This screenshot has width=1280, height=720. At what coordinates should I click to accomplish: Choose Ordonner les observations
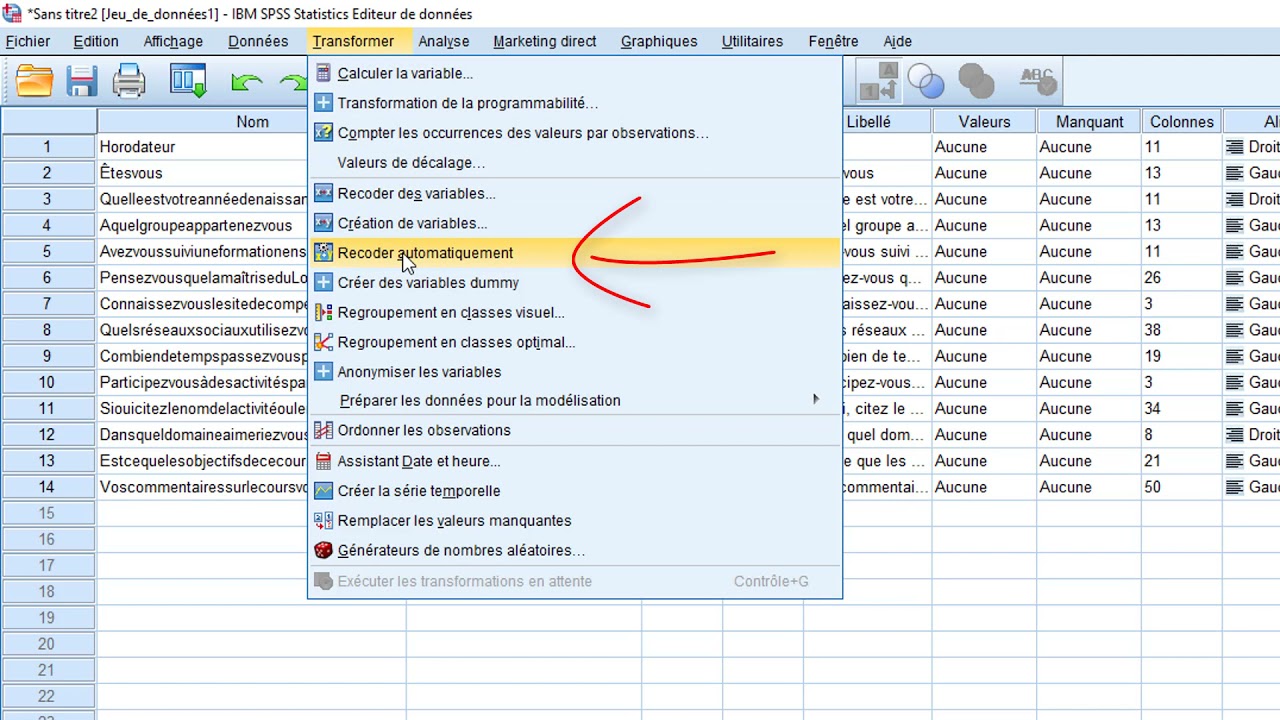click(x=574, y=430)
